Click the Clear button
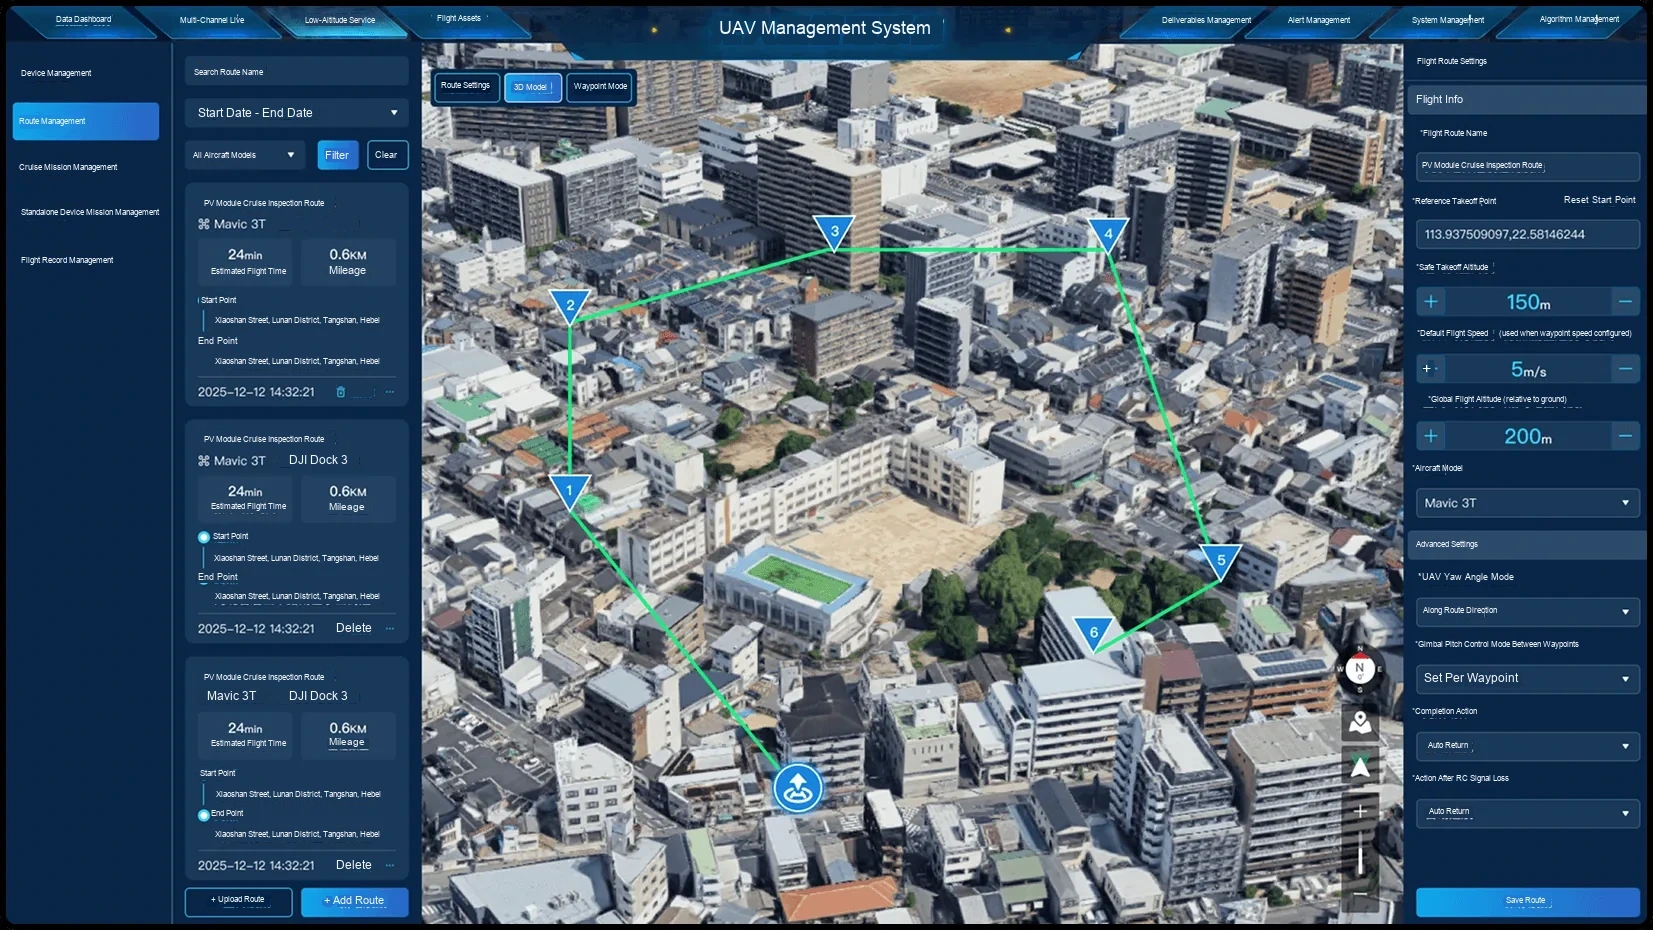 click(x=387, y=155)
